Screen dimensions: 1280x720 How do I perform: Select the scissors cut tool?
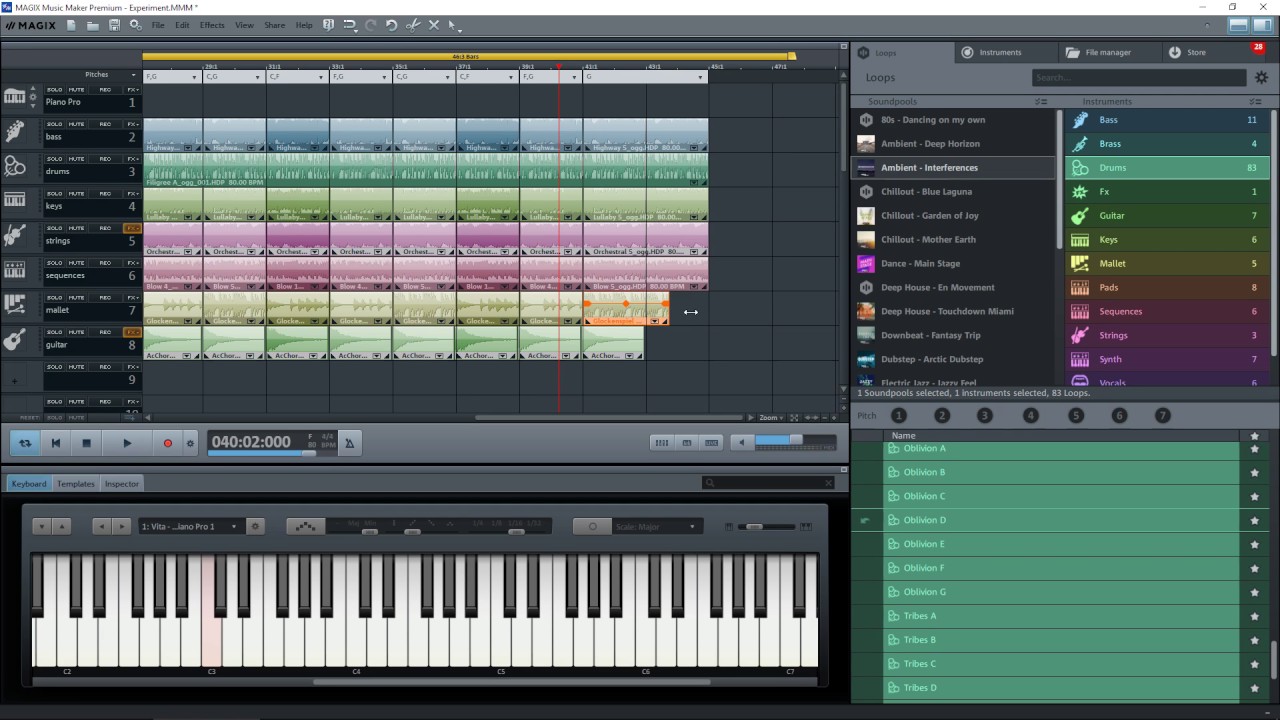[412, 25]
